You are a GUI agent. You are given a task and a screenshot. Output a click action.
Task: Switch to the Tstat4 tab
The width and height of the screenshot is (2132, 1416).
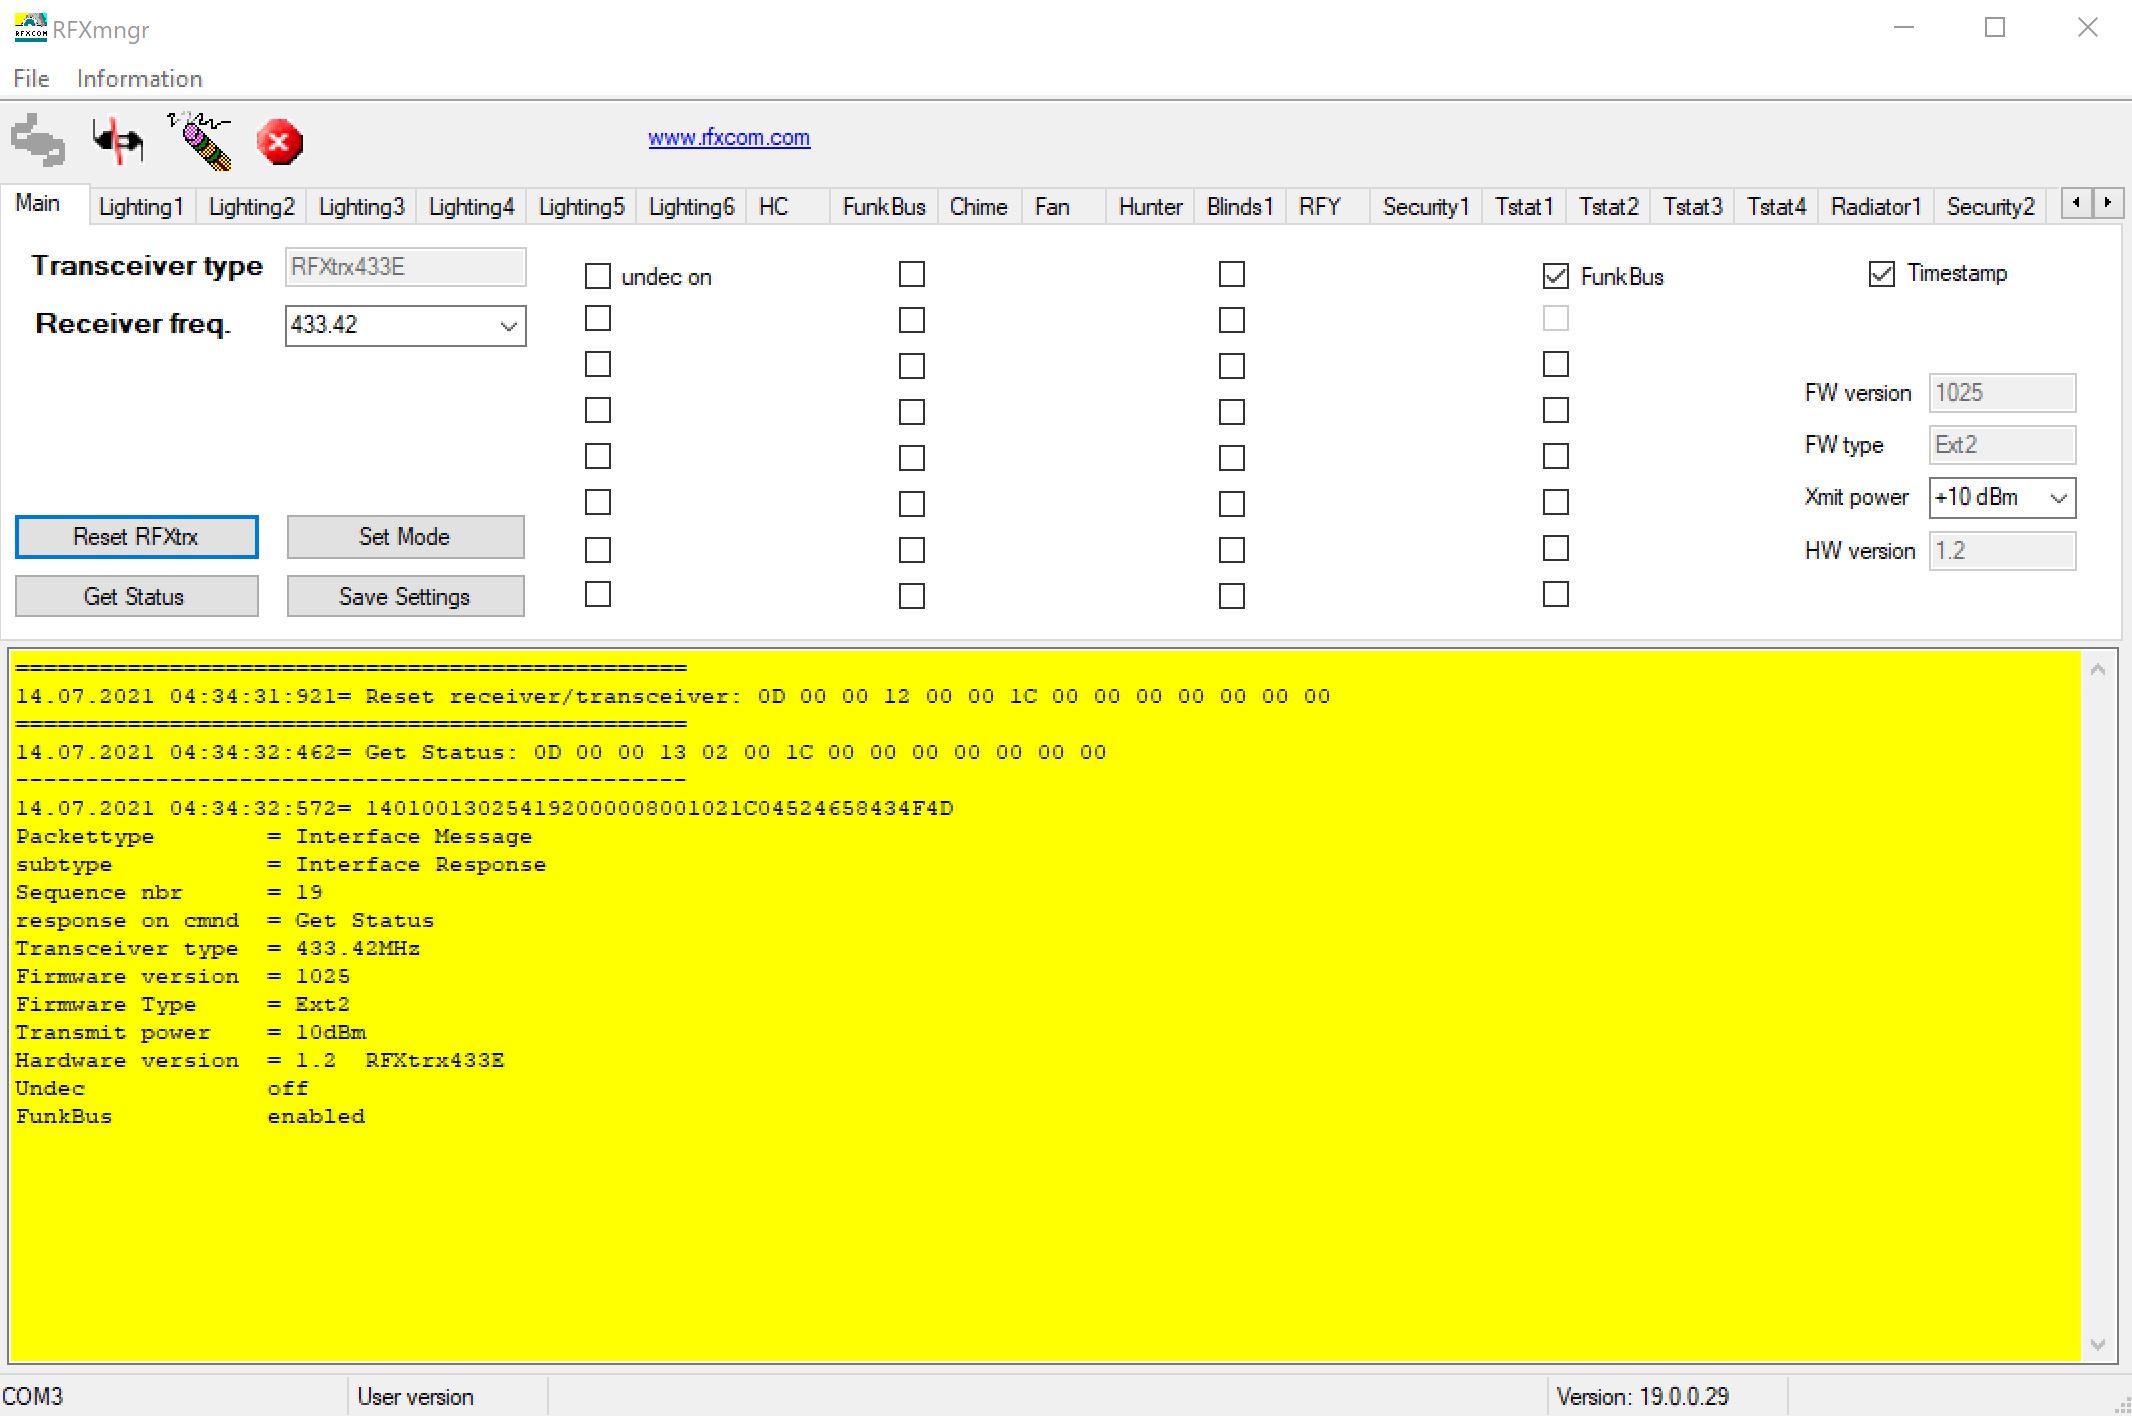[1776, 207]
